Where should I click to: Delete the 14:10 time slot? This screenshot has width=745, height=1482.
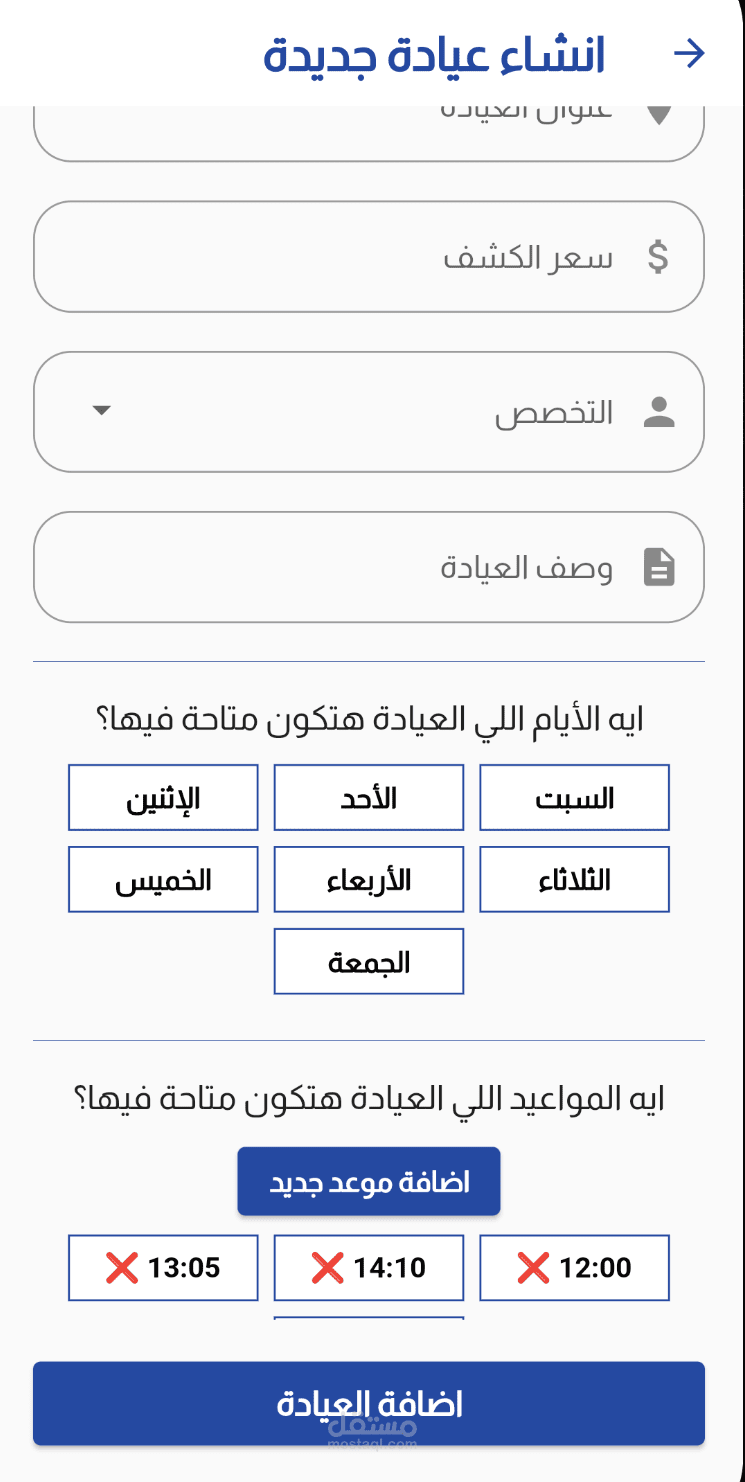(327, 1268)
